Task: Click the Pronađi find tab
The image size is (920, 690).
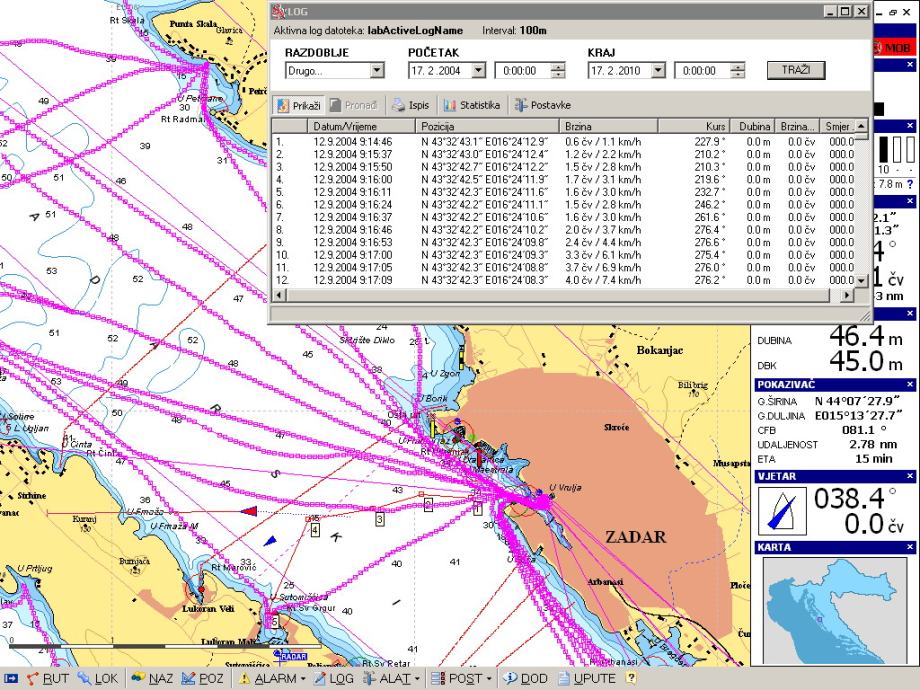Action: click(353, 106)
